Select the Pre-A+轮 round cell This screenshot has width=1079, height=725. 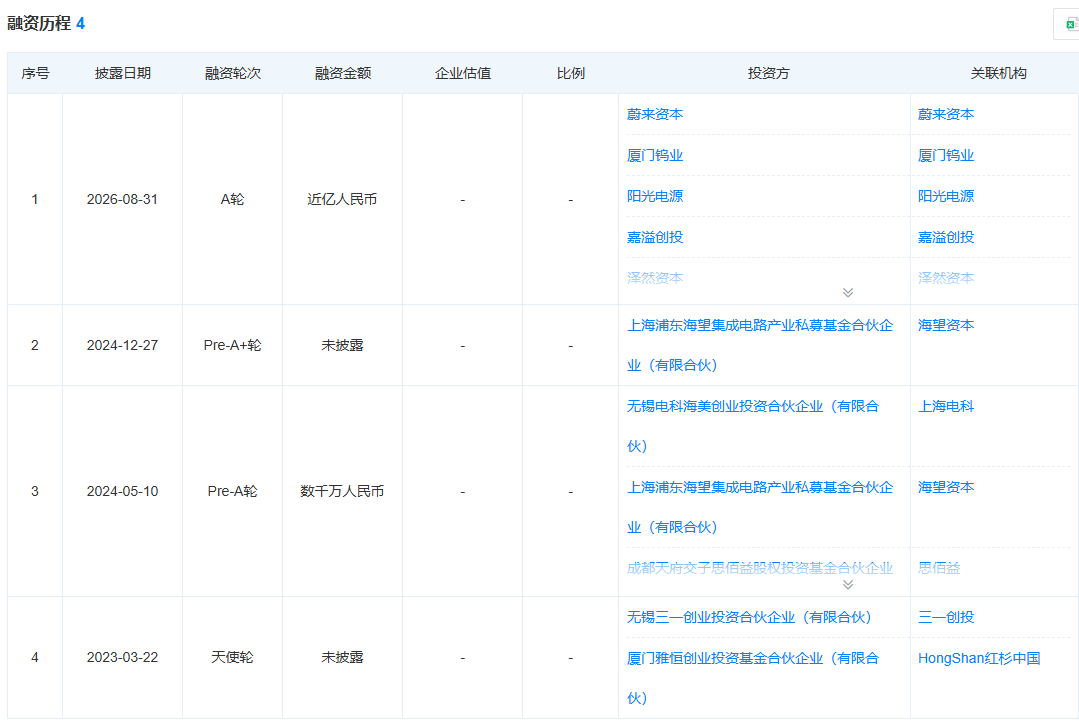pyautogui.click(x=233, y=345)
